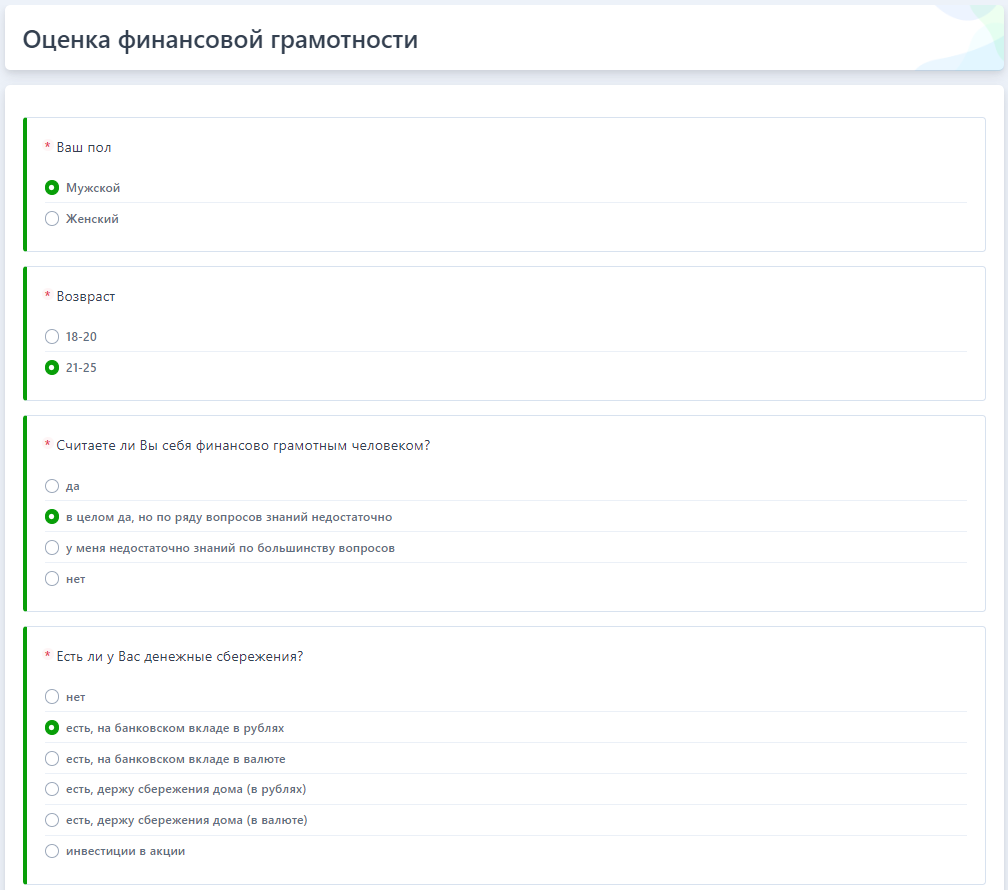Answer "нет" to financial literacy question
The image size is (1008, 890).
(52, 579)
